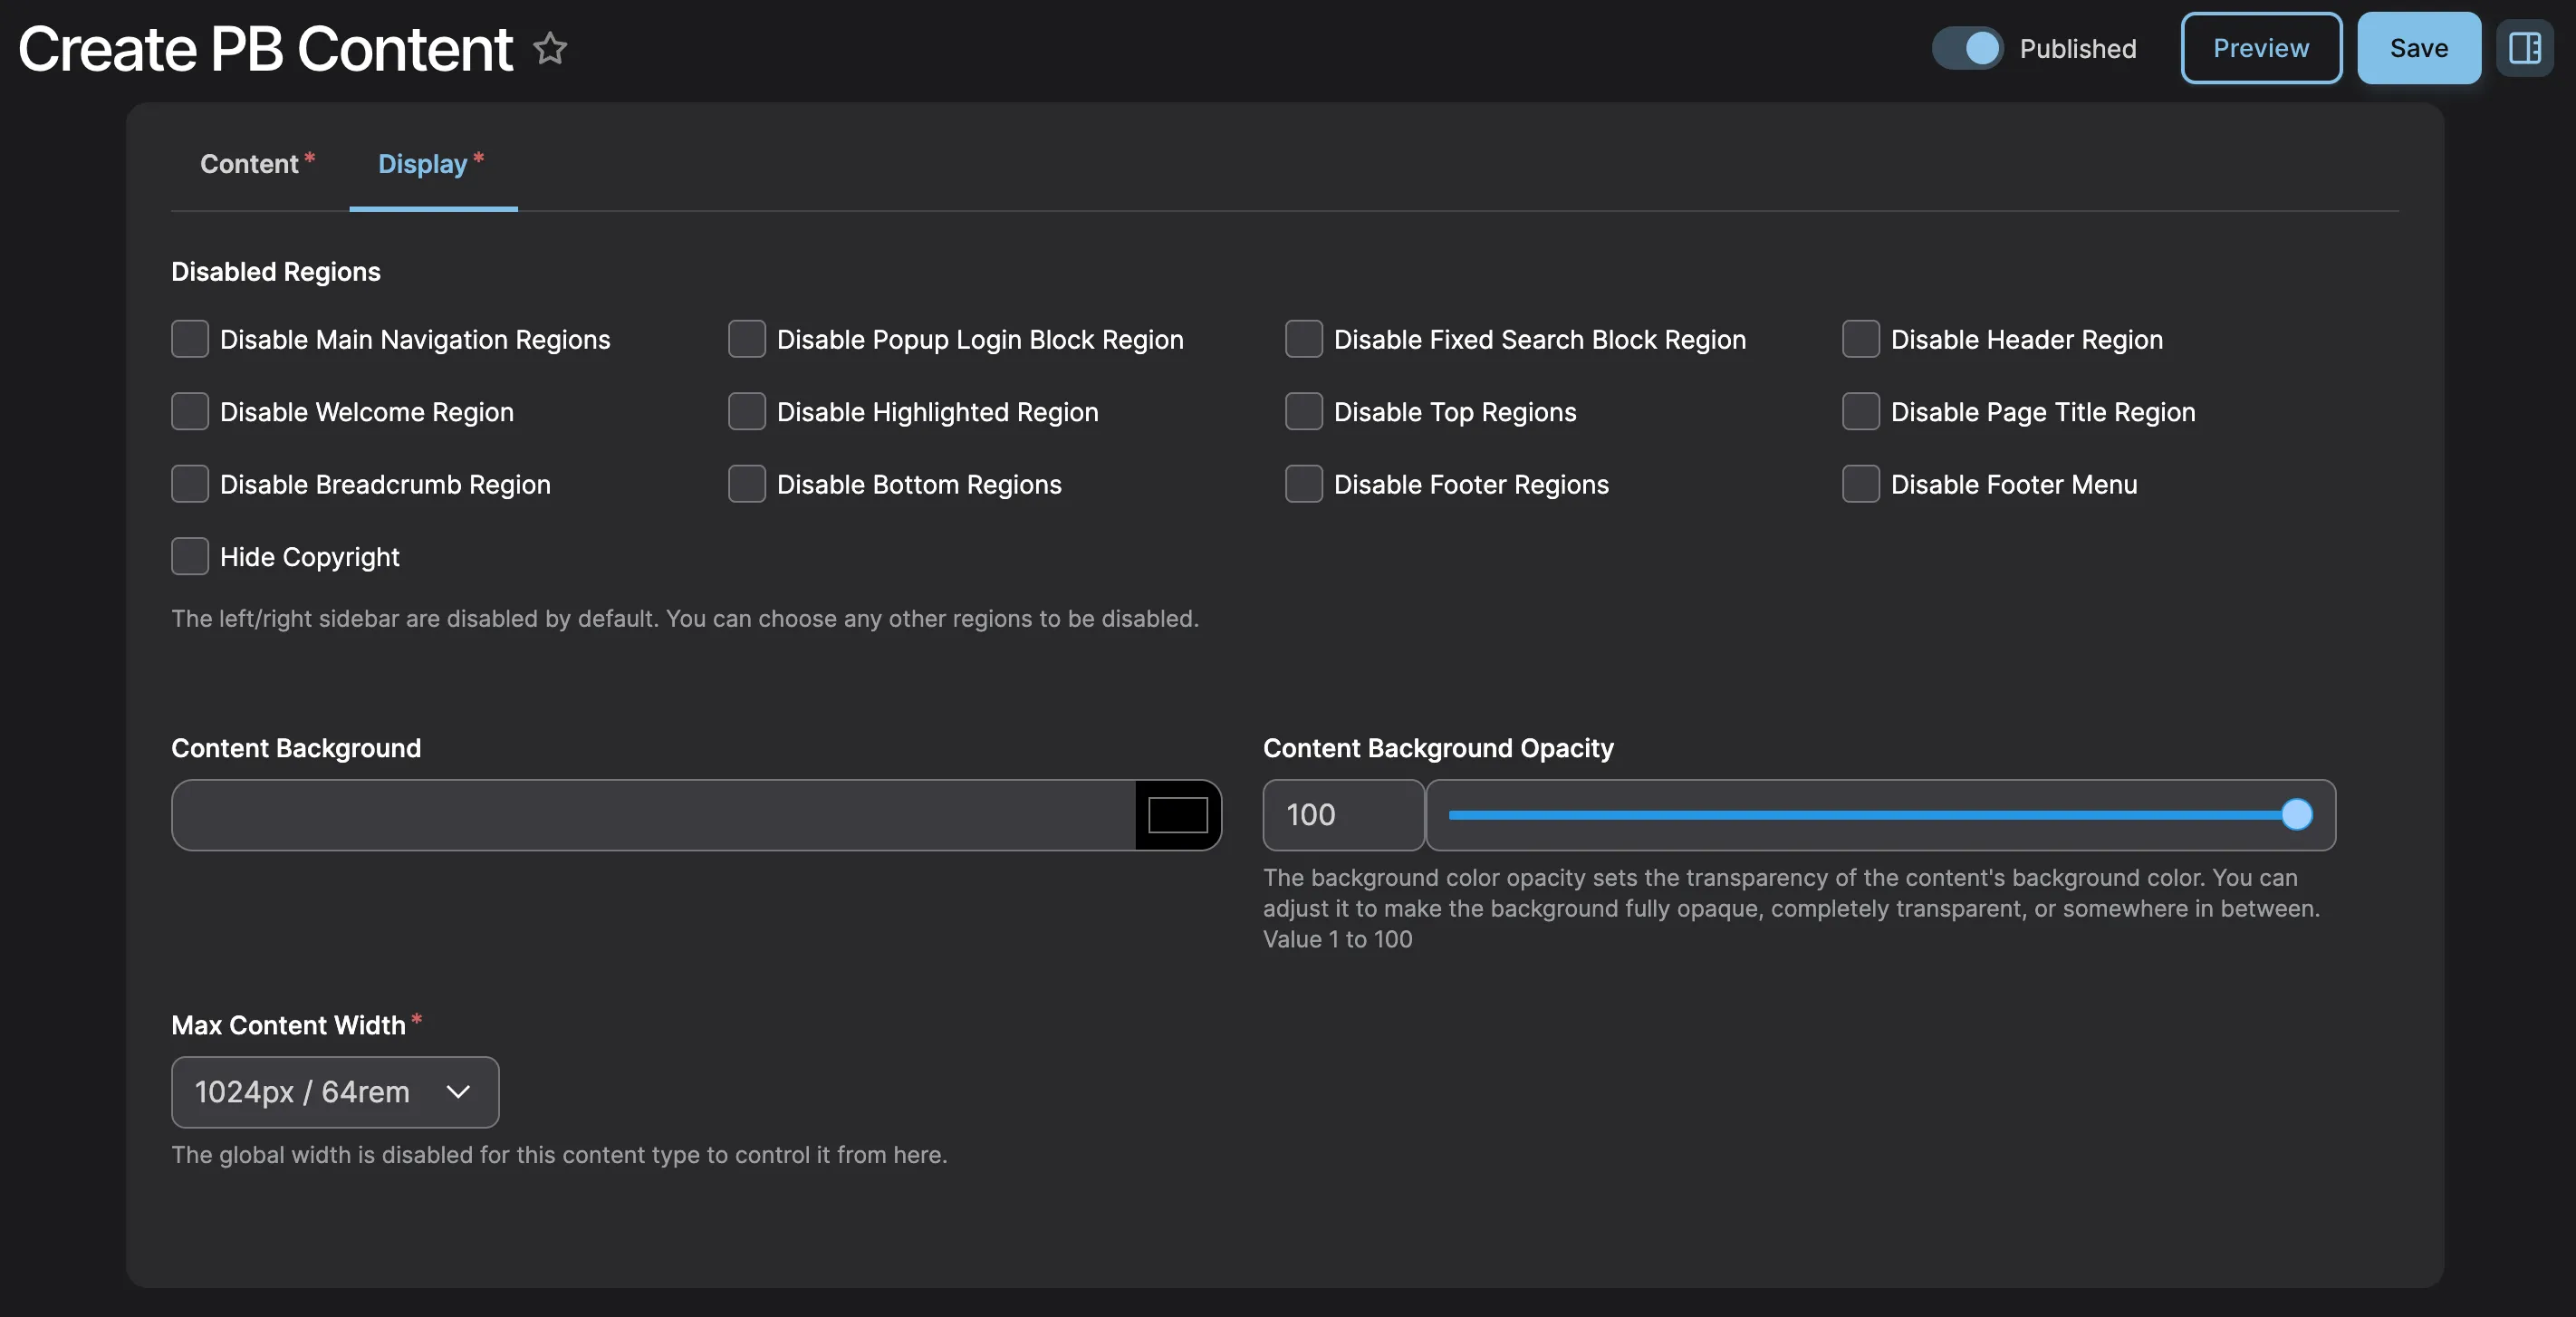This screenshot has width=2576, height=1317.
Task: Enable Disable Popup Login Block Region
Action: click(747, 339)
